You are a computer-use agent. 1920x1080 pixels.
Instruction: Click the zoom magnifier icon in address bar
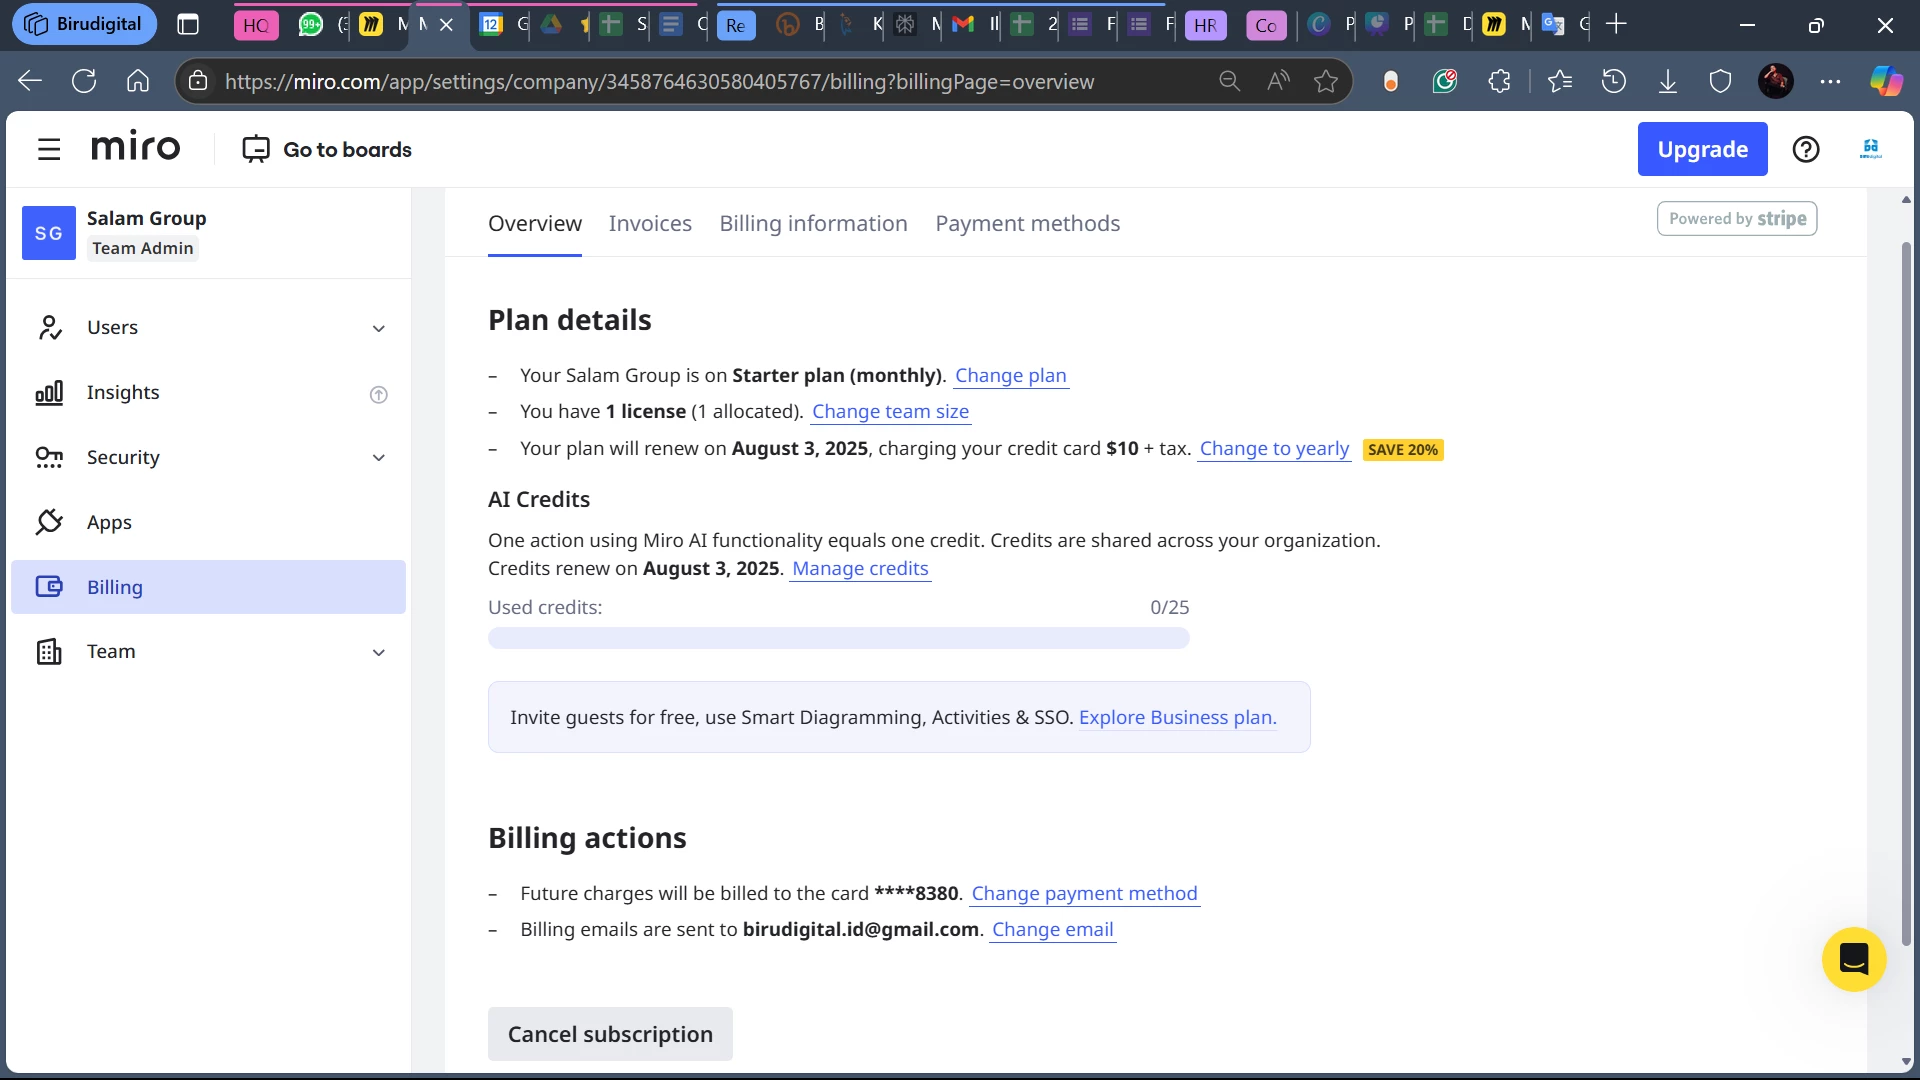click(1229, 81)
